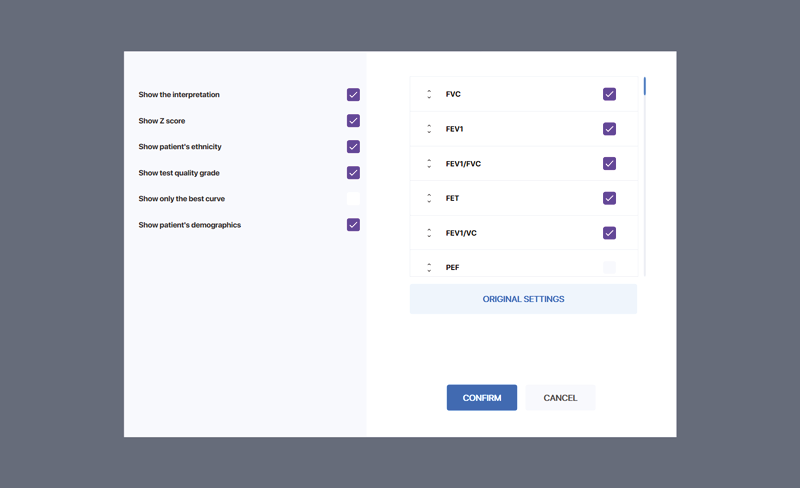Click reorder arrows beside FVC
The width and height of the screenshot is (800, 488).
pyautogui.click(x=429, y=94)
